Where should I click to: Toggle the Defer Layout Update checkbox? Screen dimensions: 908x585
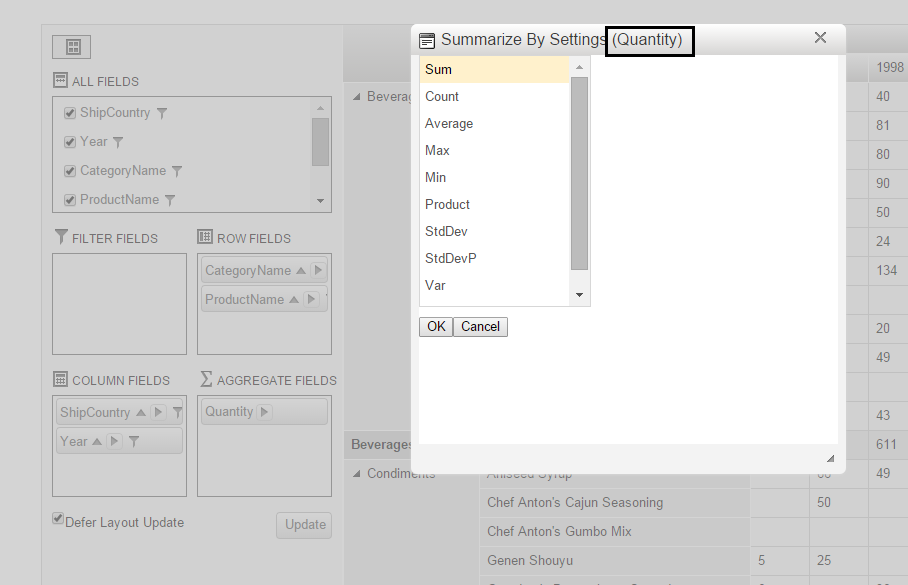pos(58,518)
